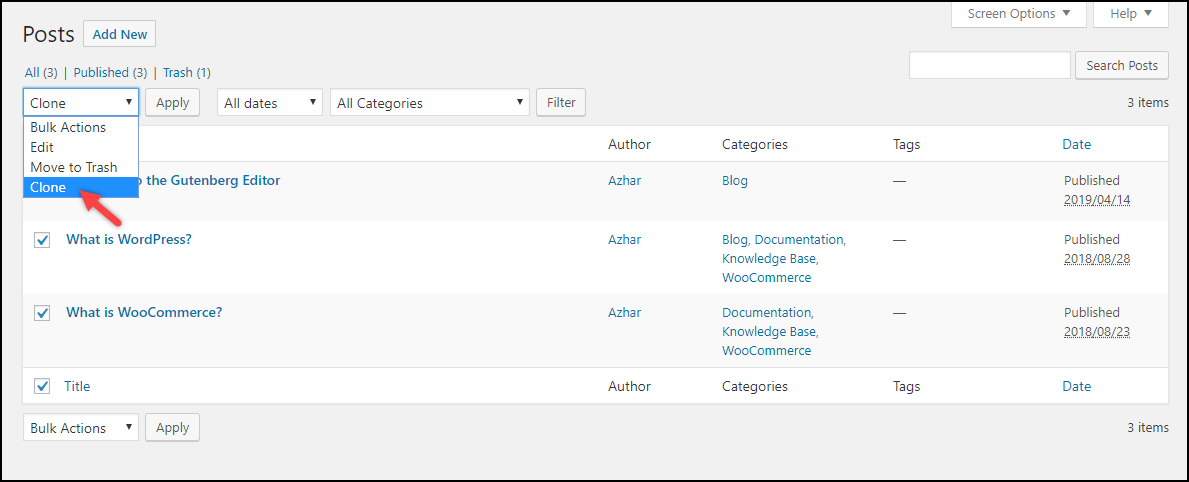This screenshot has width=1189, height=482.
Task: Click the Tags column header
Action: [x=907, y=144]
